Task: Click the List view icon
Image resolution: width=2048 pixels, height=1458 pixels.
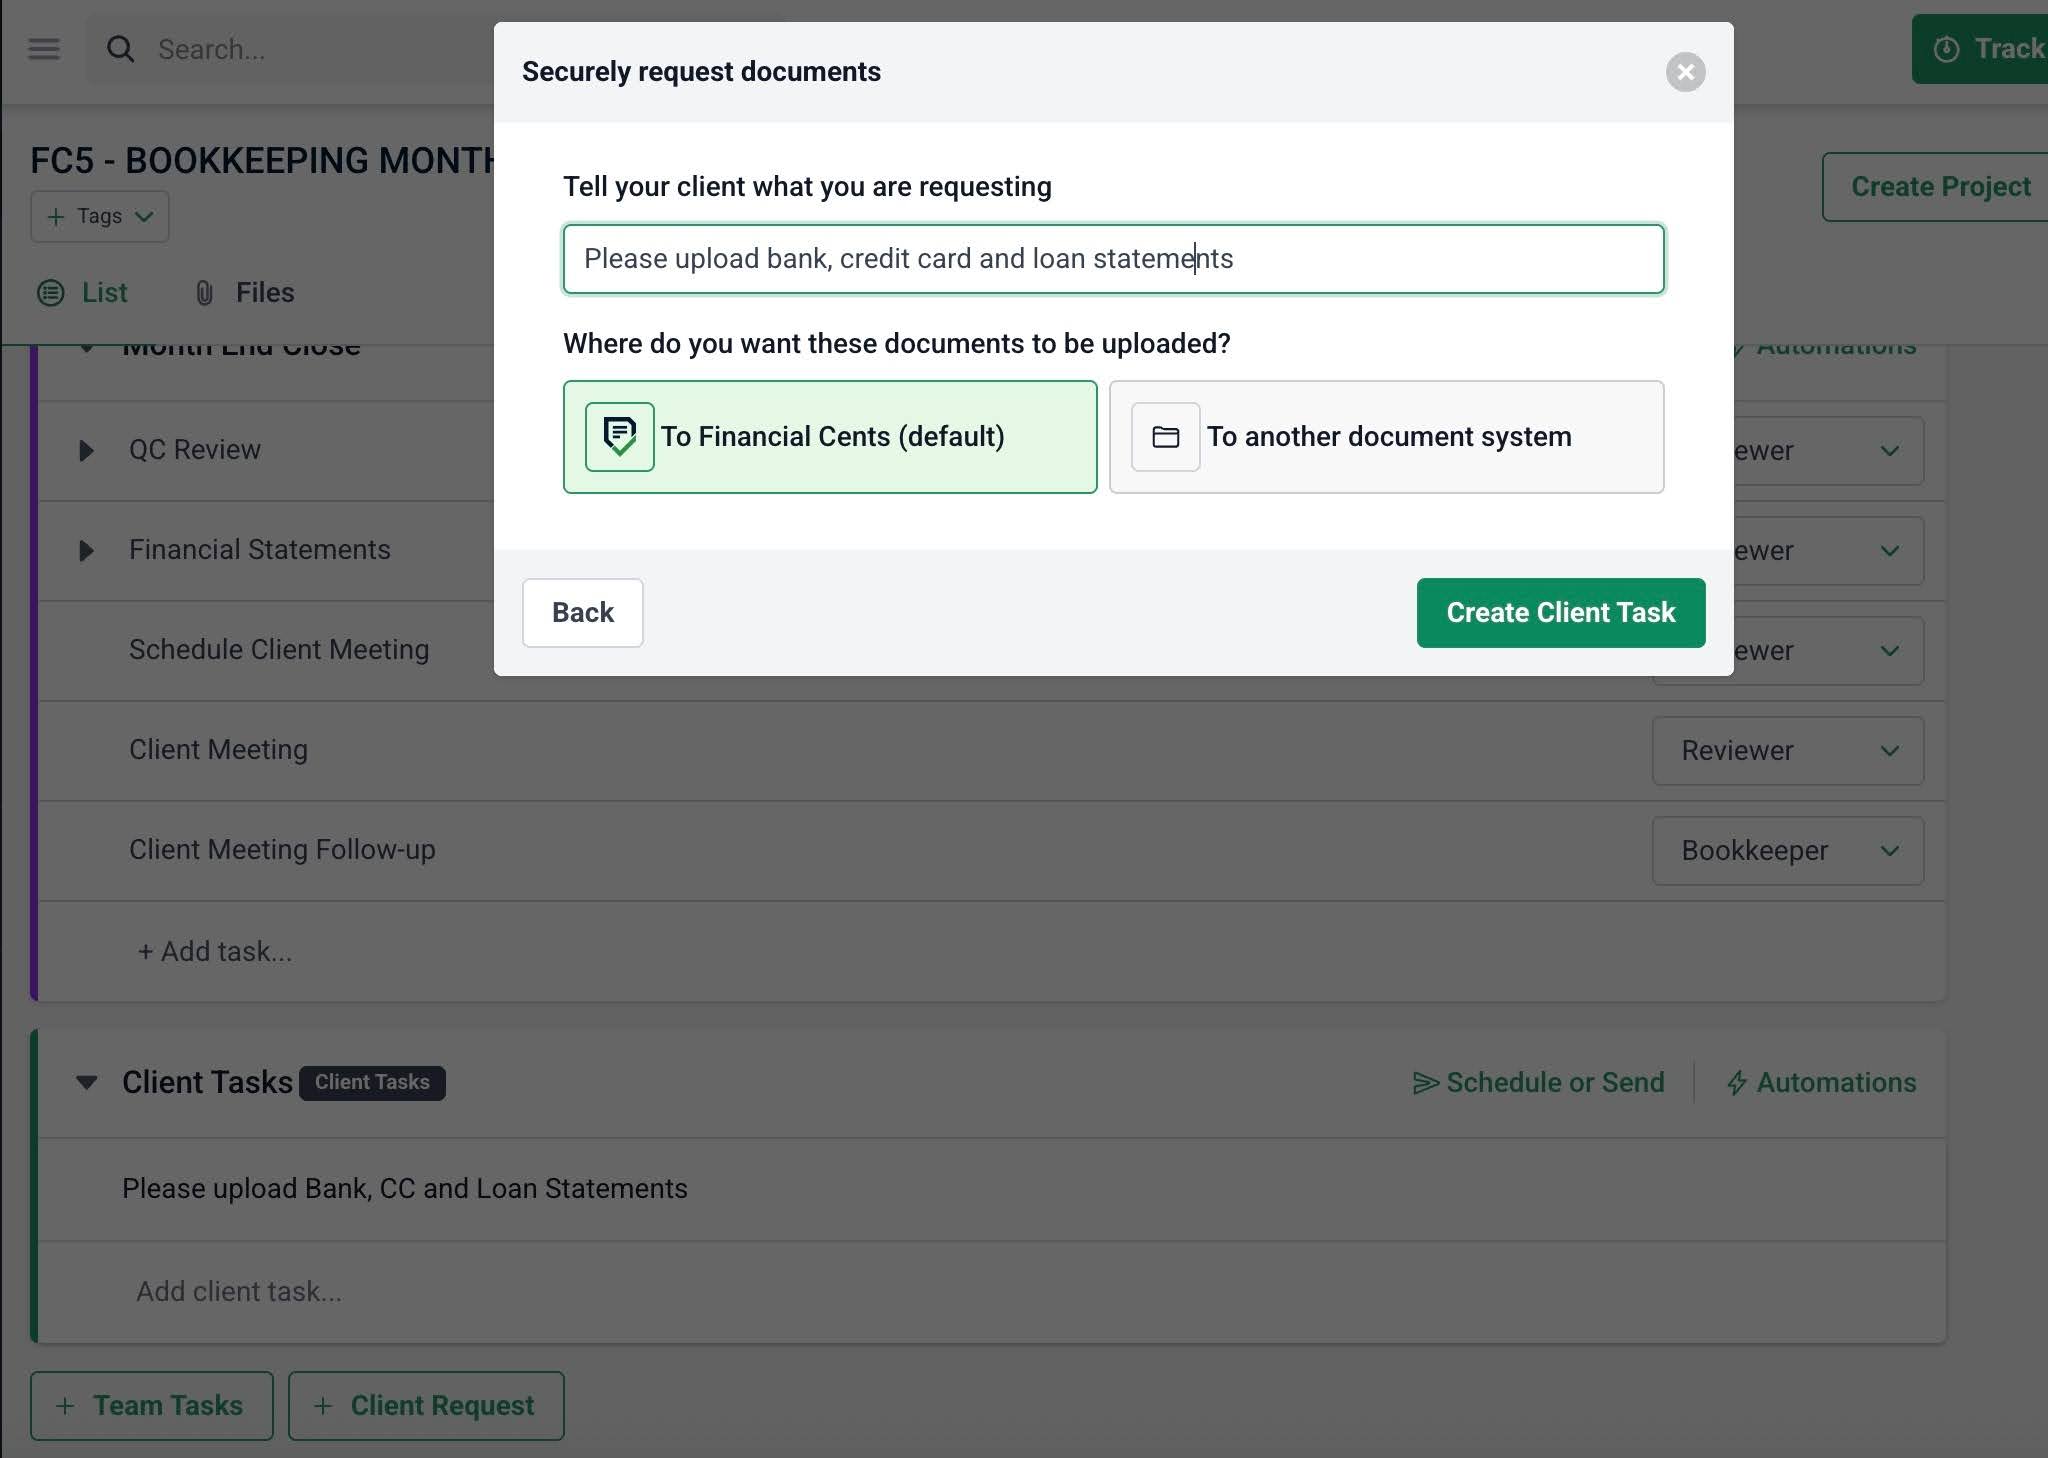Action: [x=51, y=293]
